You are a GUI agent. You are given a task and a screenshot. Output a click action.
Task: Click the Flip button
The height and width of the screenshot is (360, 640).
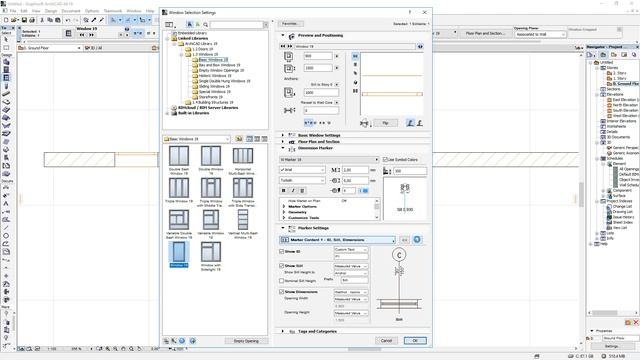[x=385, y=123]
